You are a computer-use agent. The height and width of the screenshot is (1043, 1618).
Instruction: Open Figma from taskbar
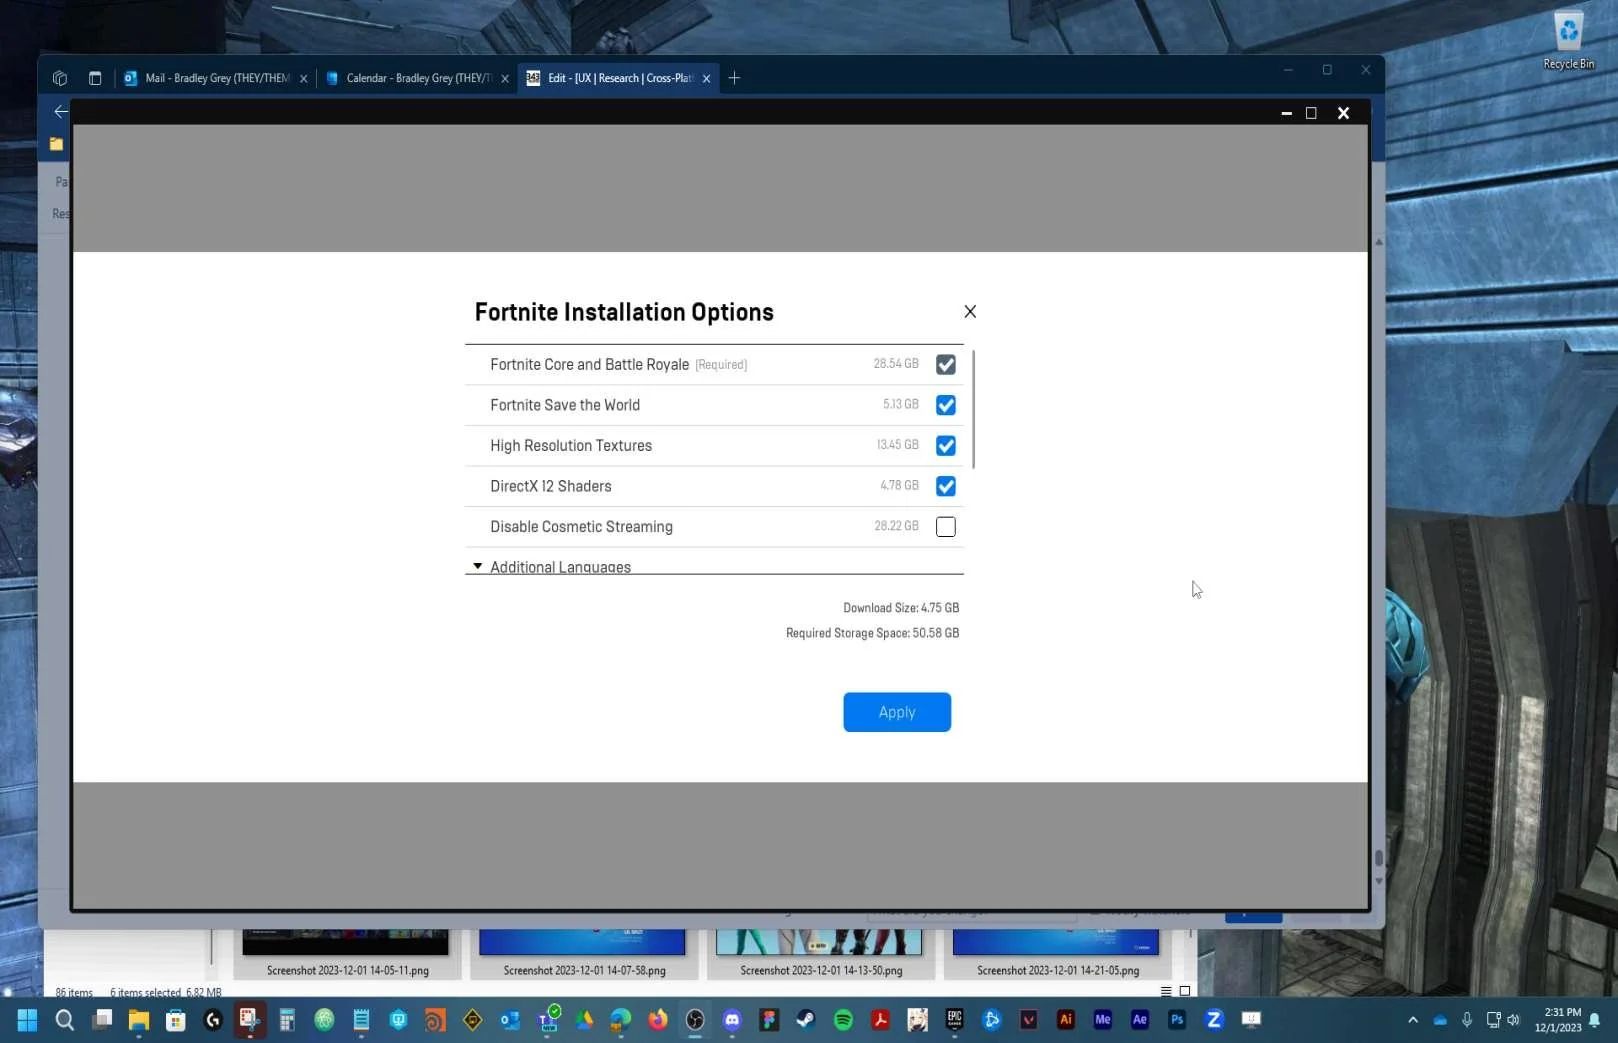[x=769, y=1020]
